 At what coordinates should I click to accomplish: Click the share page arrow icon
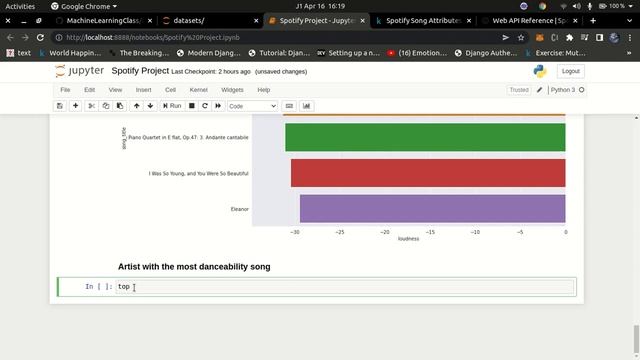click(x=506, y=38)
